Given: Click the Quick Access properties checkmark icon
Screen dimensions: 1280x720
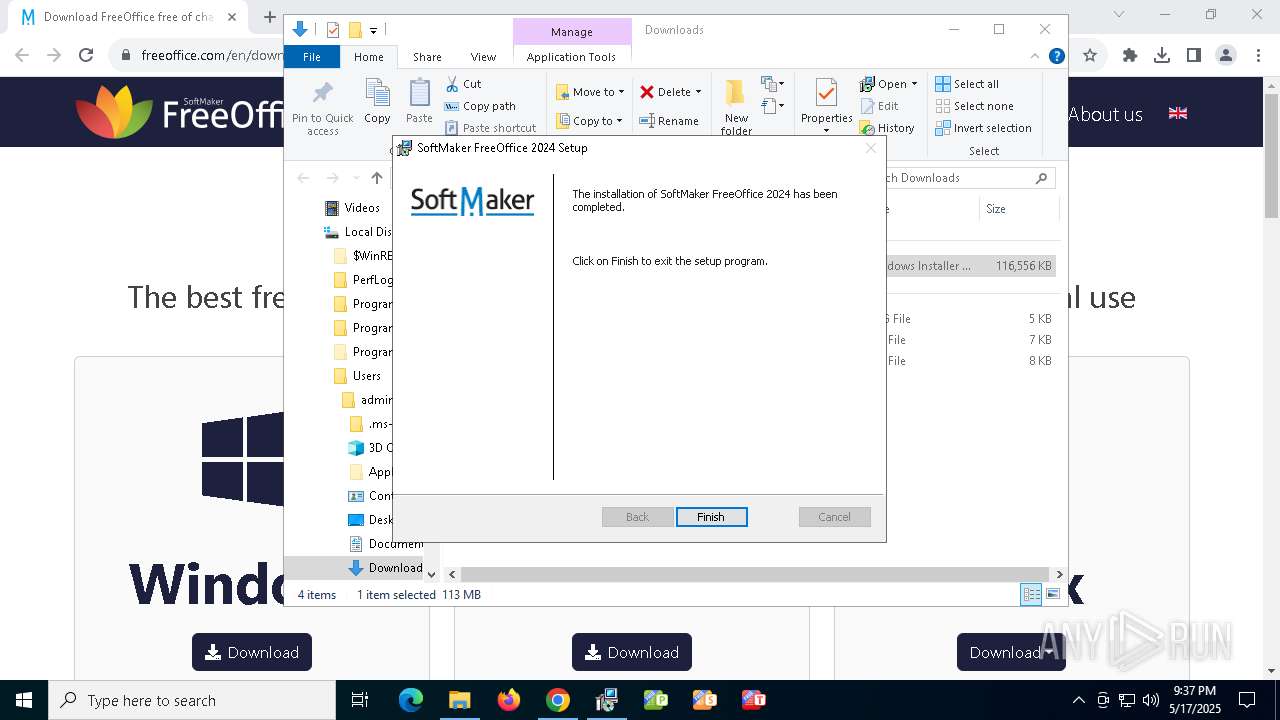Looking at the screenshot, I should pyautogui.click(x=333, y=30).
